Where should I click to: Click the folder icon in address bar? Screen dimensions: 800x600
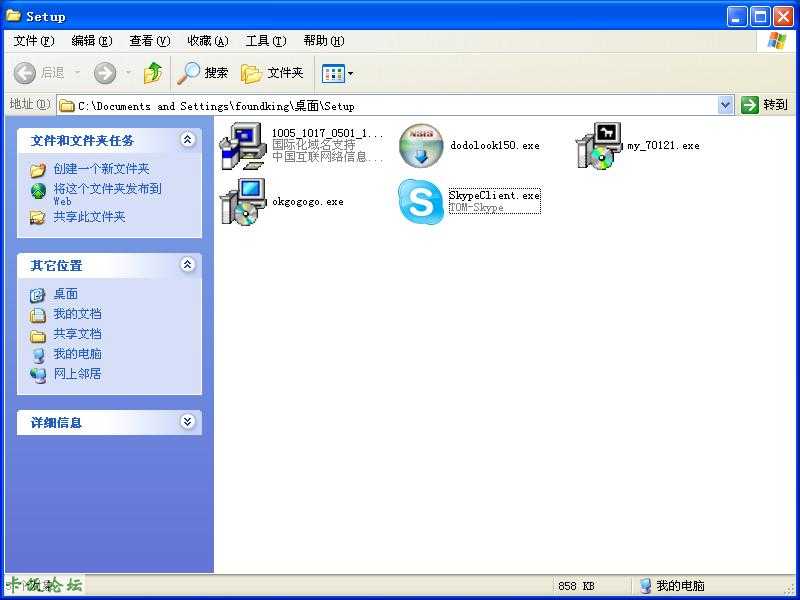pyautogui.click(x=67, y=106)
